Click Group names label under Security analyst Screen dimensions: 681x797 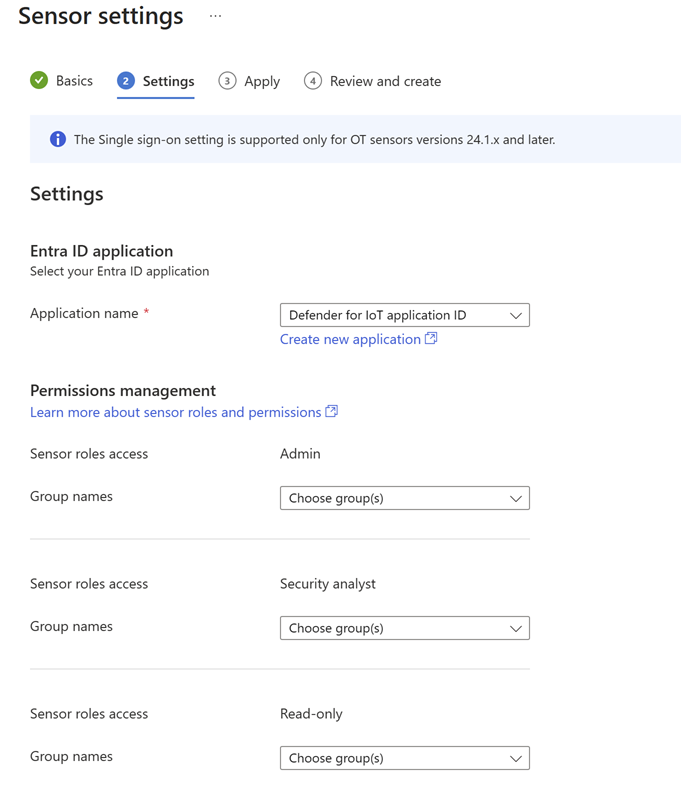click(x=71, y=626)
